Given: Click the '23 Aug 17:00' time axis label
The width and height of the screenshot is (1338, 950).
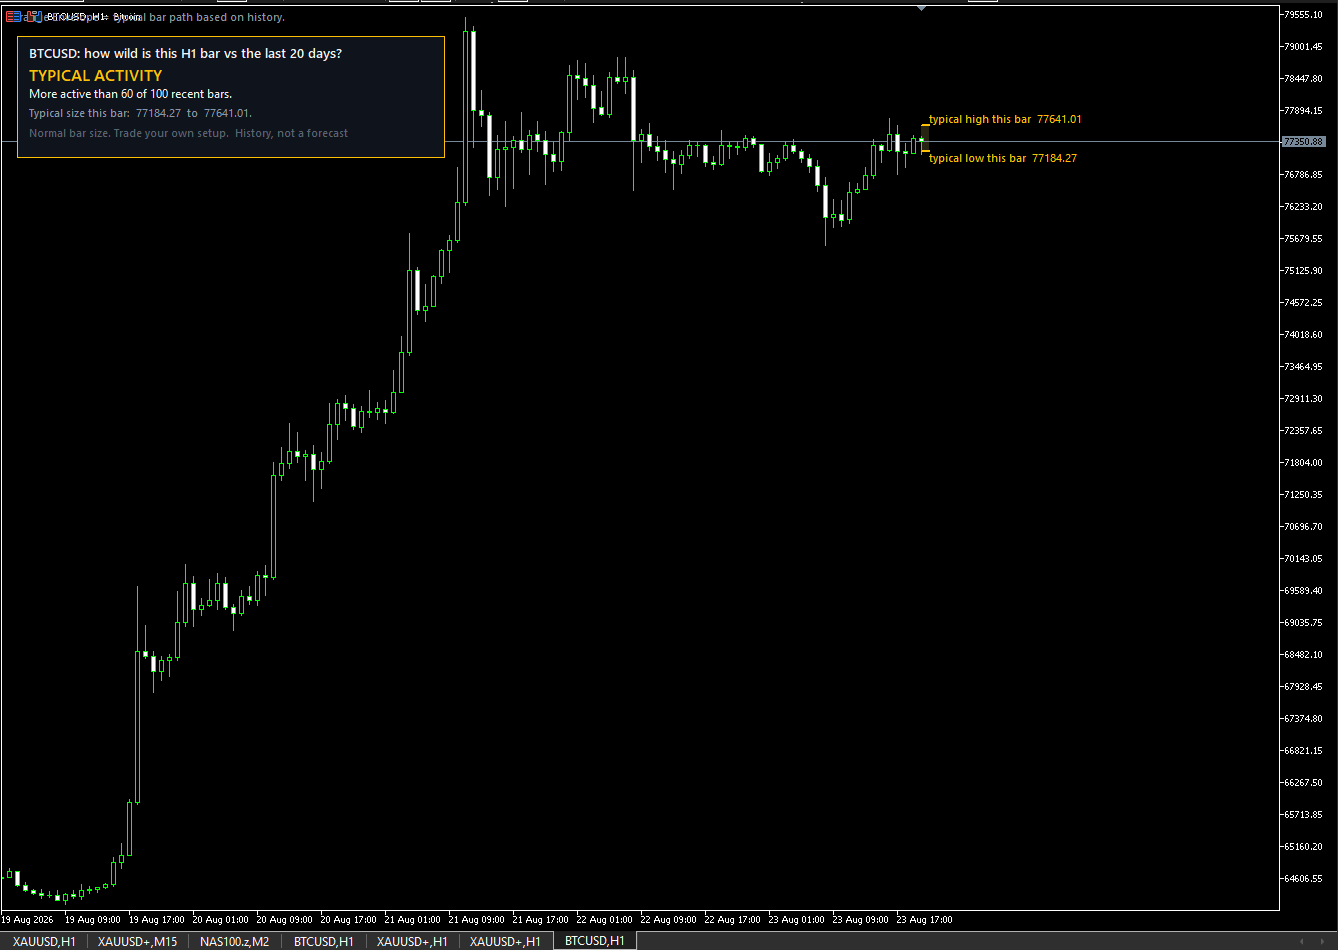Looking at the screenshot, I should coord(925,919).
